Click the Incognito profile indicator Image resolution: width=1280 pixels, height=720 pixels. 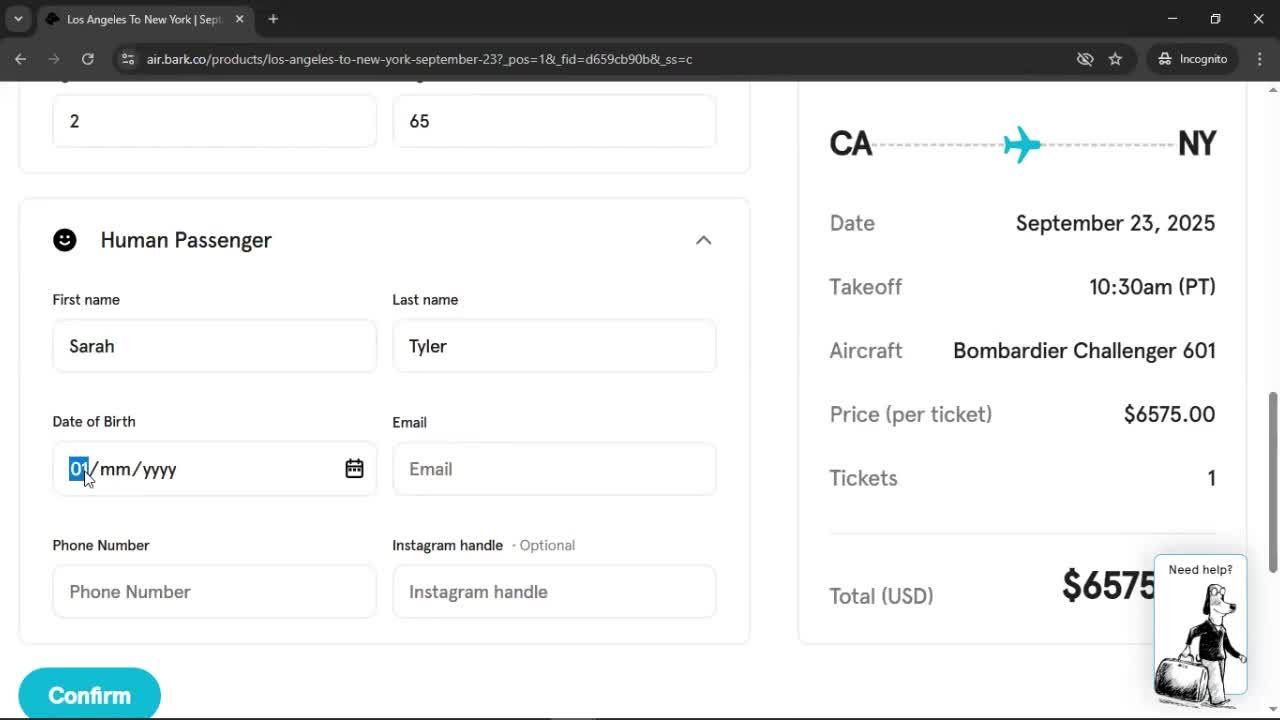point(1192,59)
